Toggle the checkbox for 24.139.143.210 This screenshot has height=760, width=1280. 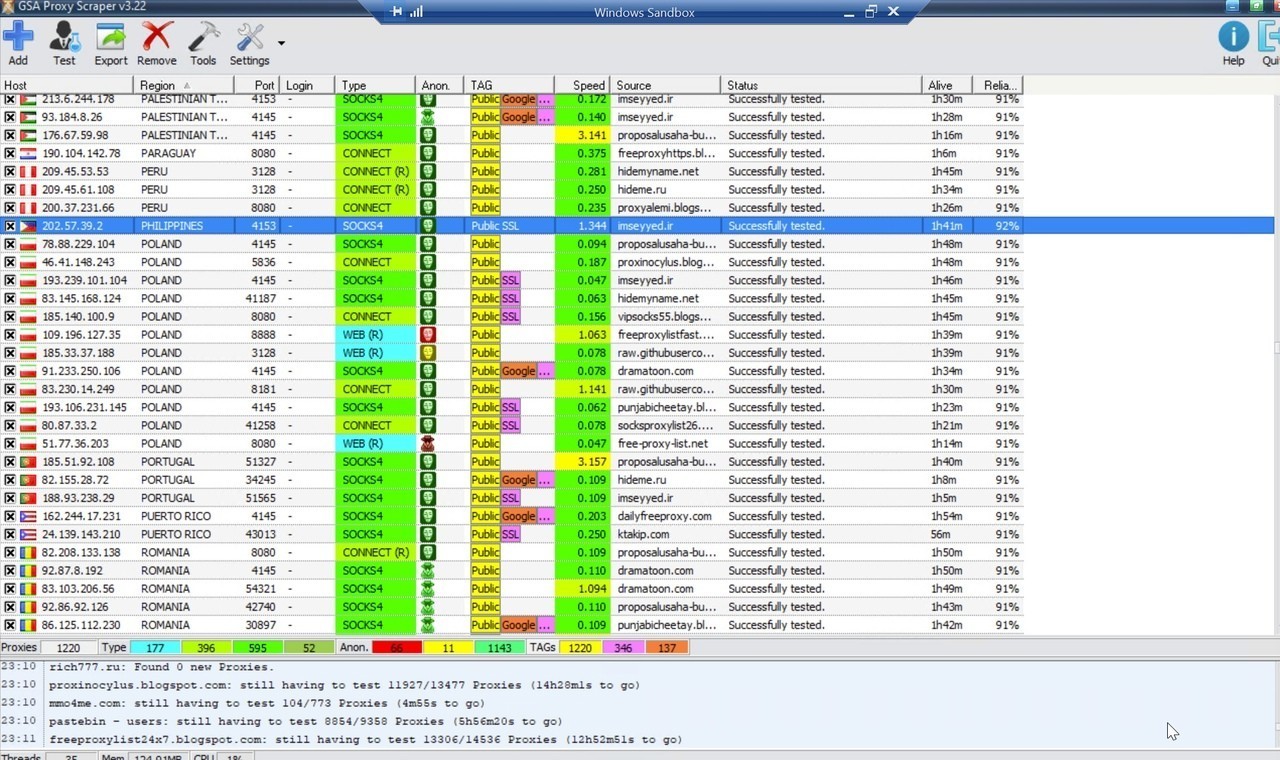(10, 535)
